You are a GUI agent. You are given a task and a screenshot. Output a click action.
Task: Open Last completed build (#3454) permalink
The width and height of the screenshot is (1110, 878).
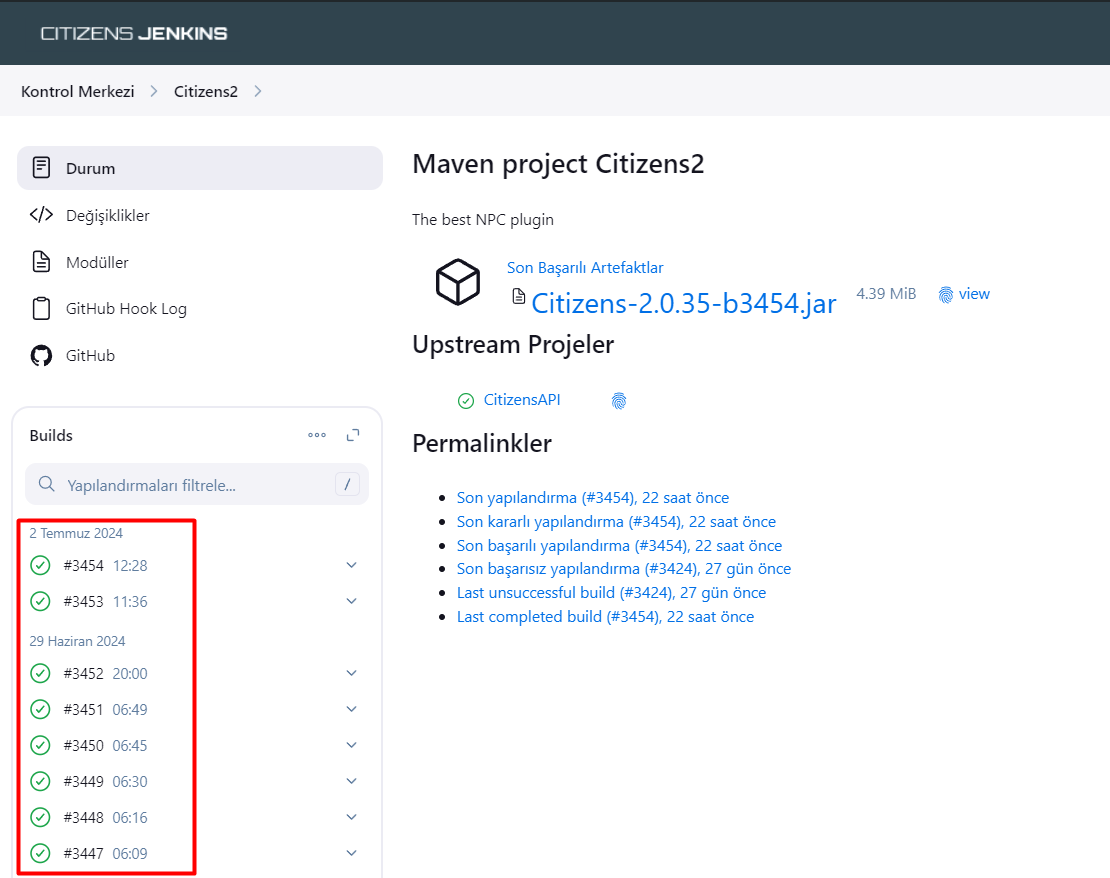pyautogui.click(x=605, y=617)
